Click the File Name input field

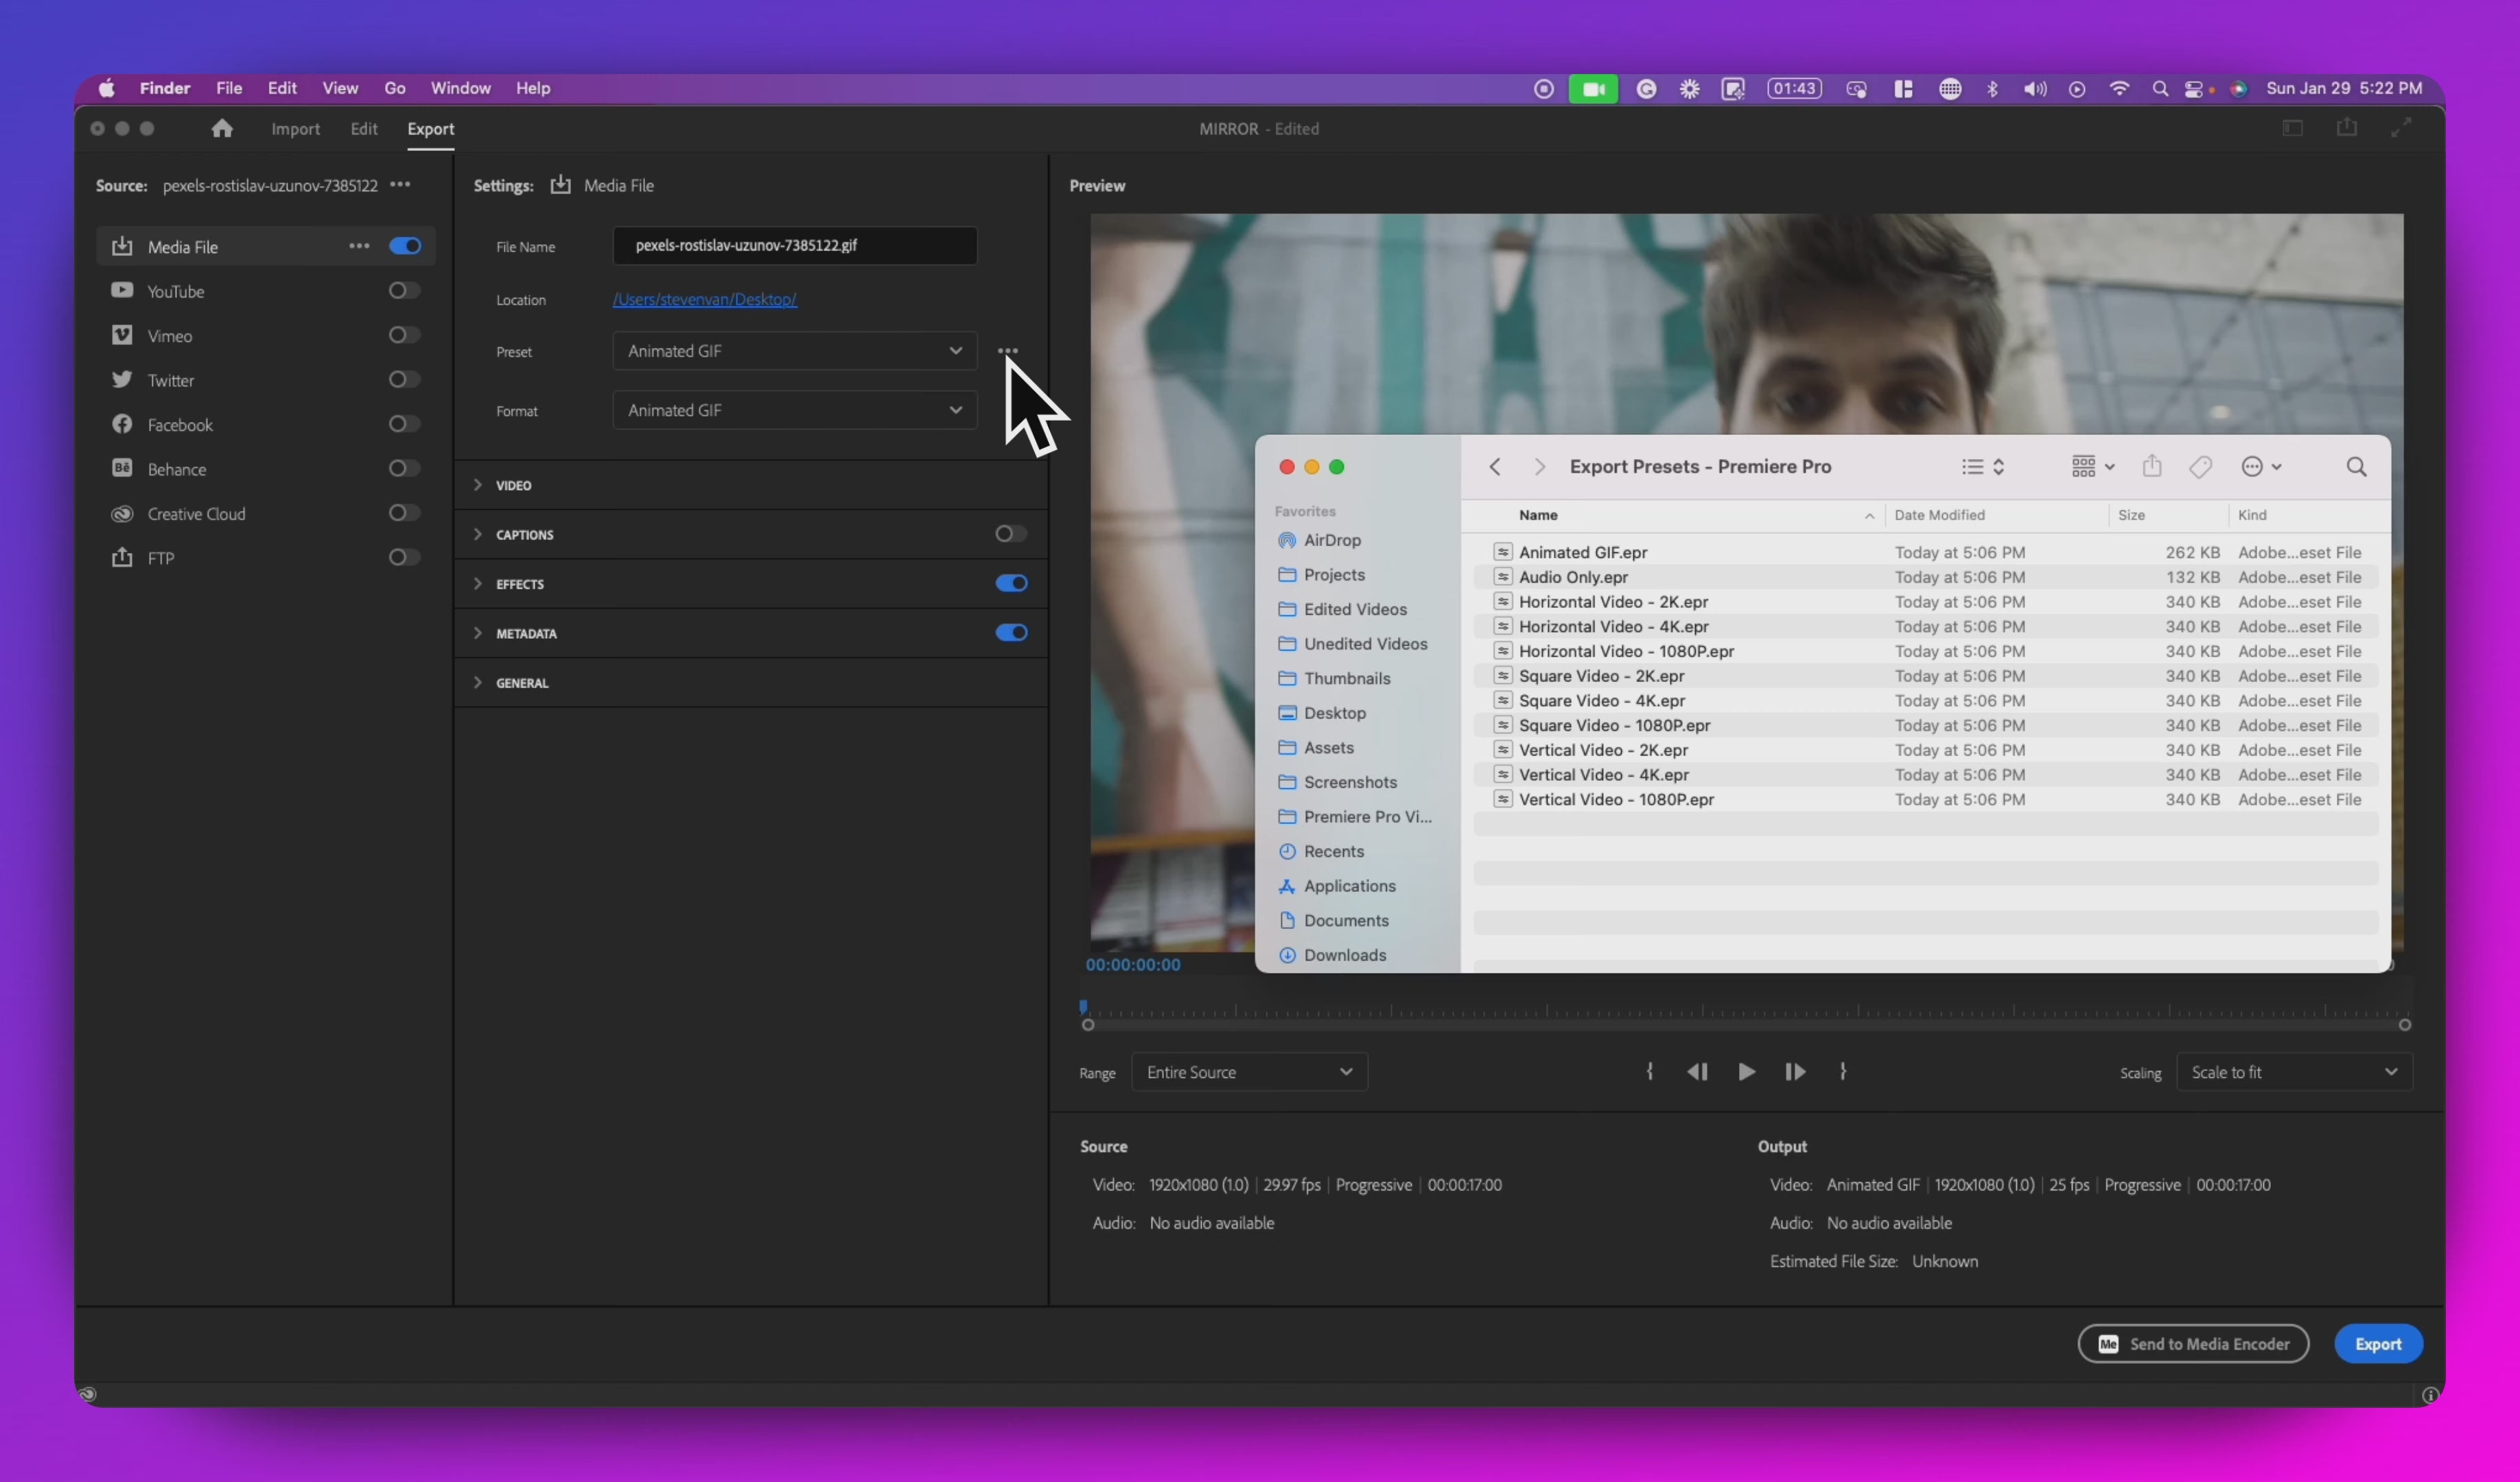pyautogui.click(x=794, y=246)
